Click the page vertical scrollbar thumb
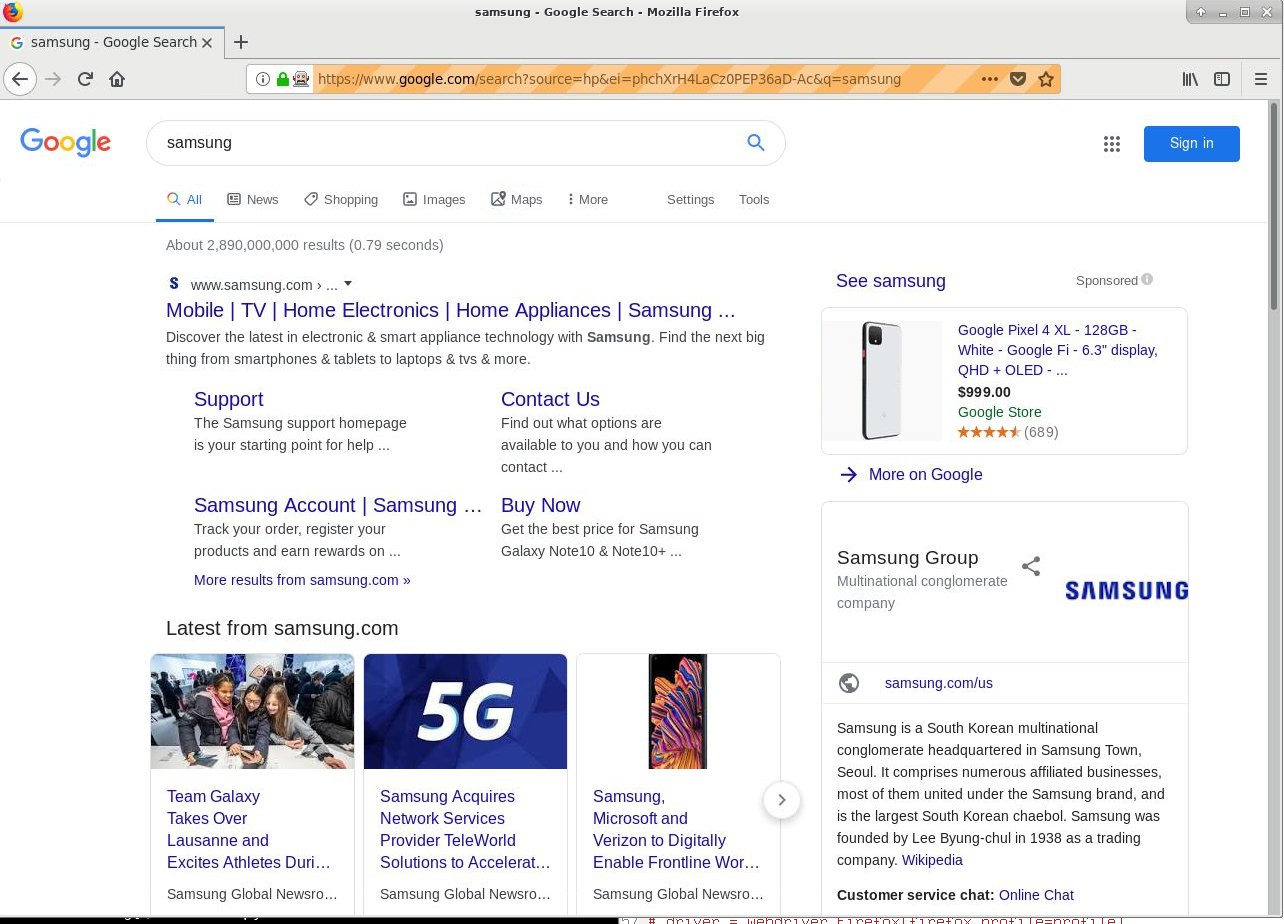Image resolution: width=1284 pixels, height=924 pixels. click(x=1275, y=205)
